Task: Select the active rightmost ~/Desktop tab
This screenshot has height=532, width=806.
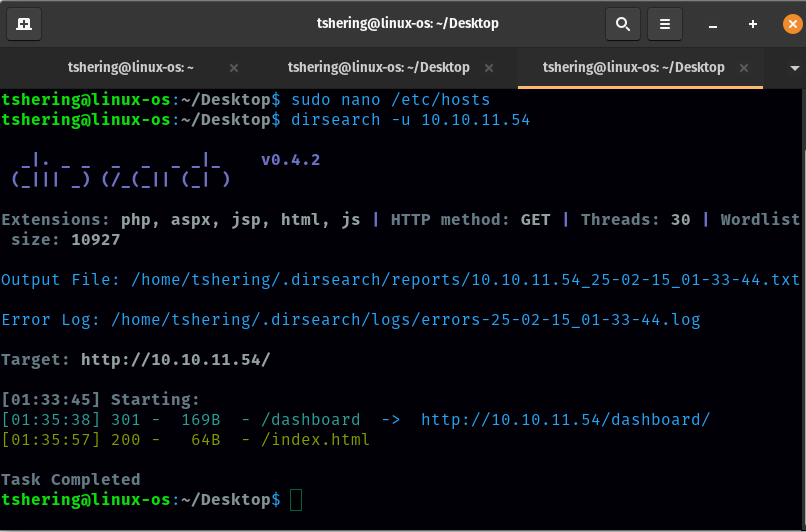Action: pyautogui.click(x=633, y=68)
